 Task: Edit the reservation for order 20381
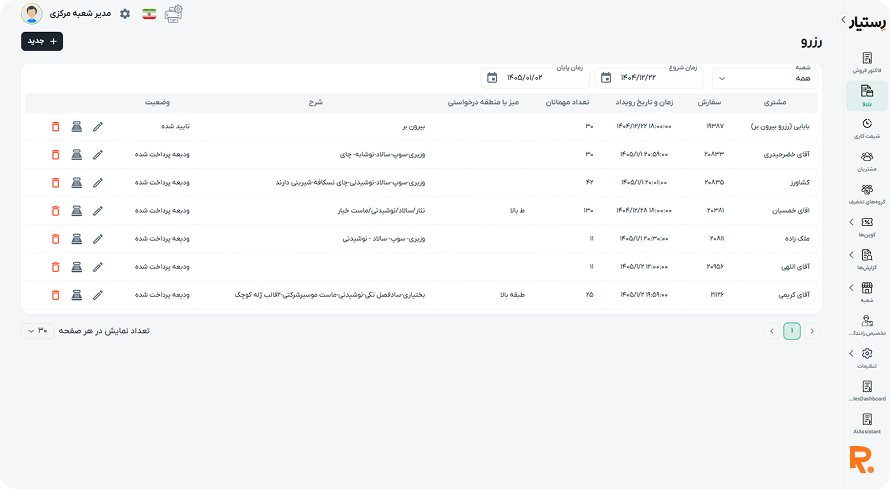pyautogui.click(x=98, y=210)
